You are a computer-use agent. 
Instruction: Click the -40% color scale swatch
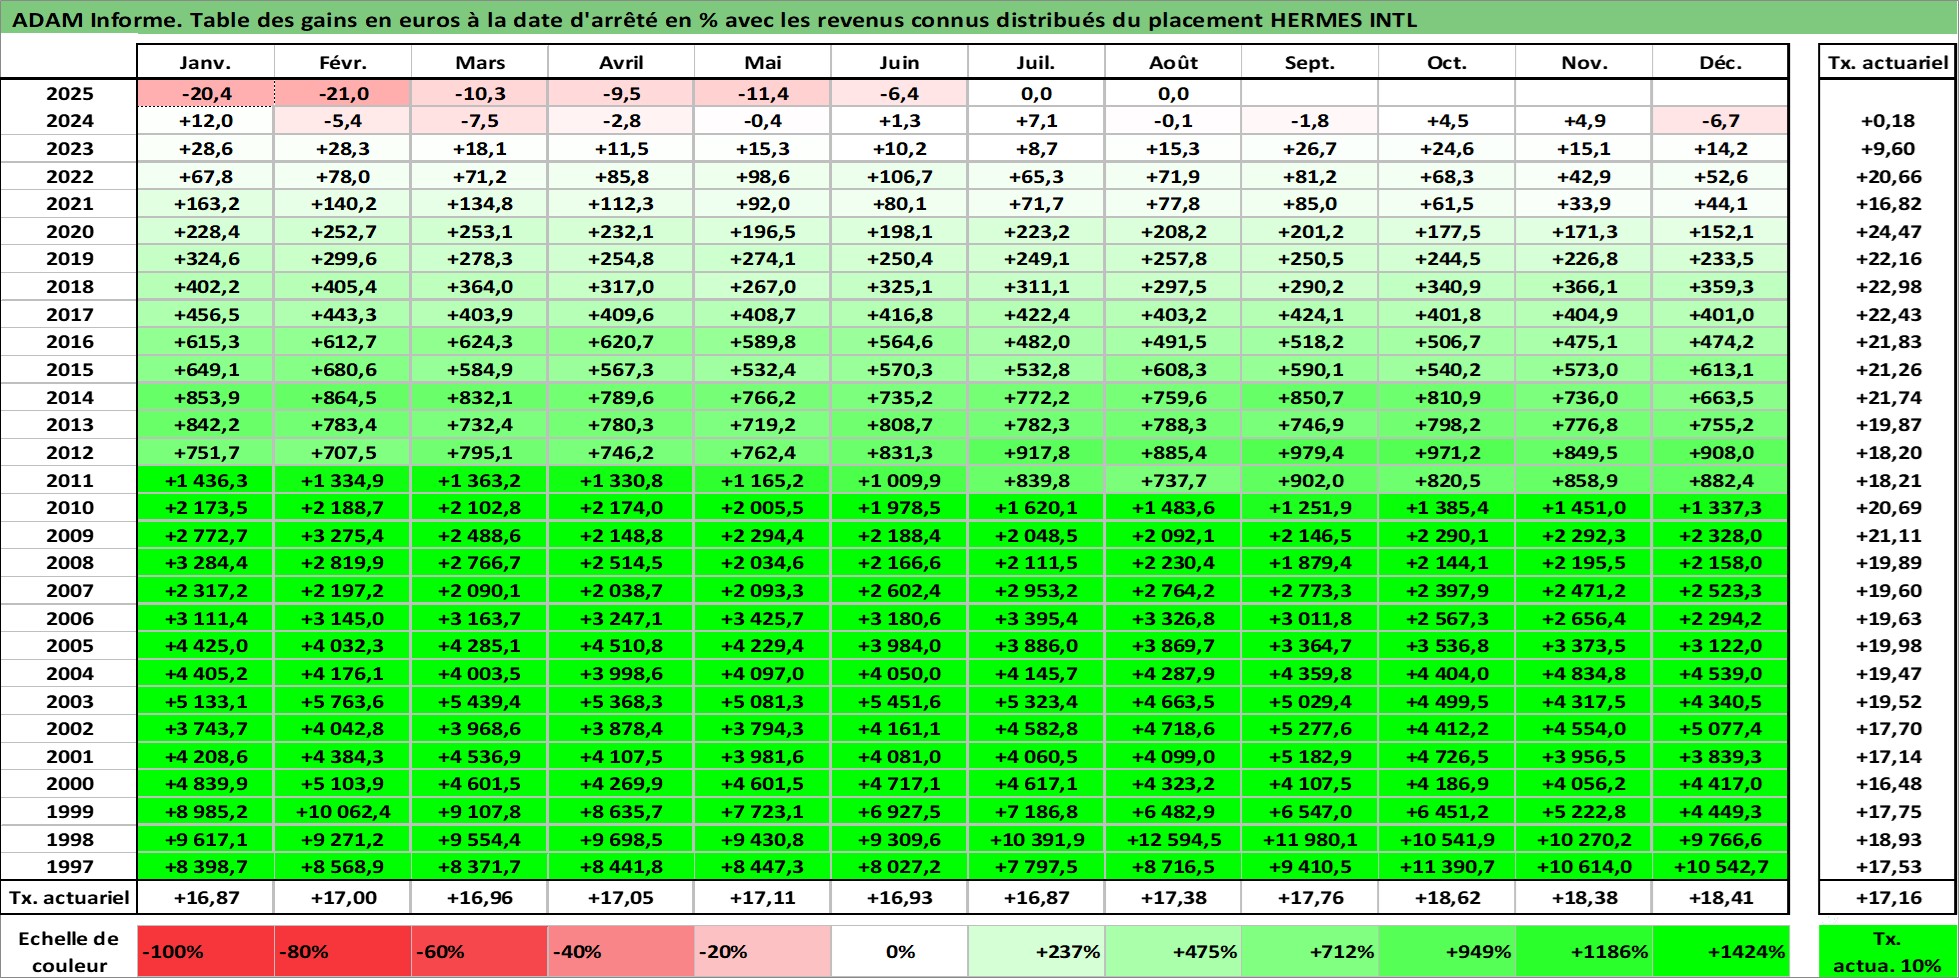coord(621,952)
